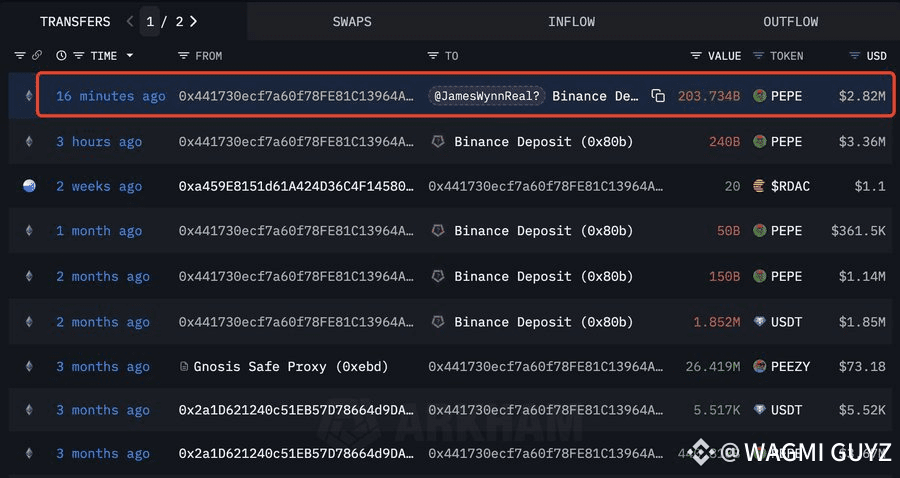Click the PEEZY token name

(790, 366)
